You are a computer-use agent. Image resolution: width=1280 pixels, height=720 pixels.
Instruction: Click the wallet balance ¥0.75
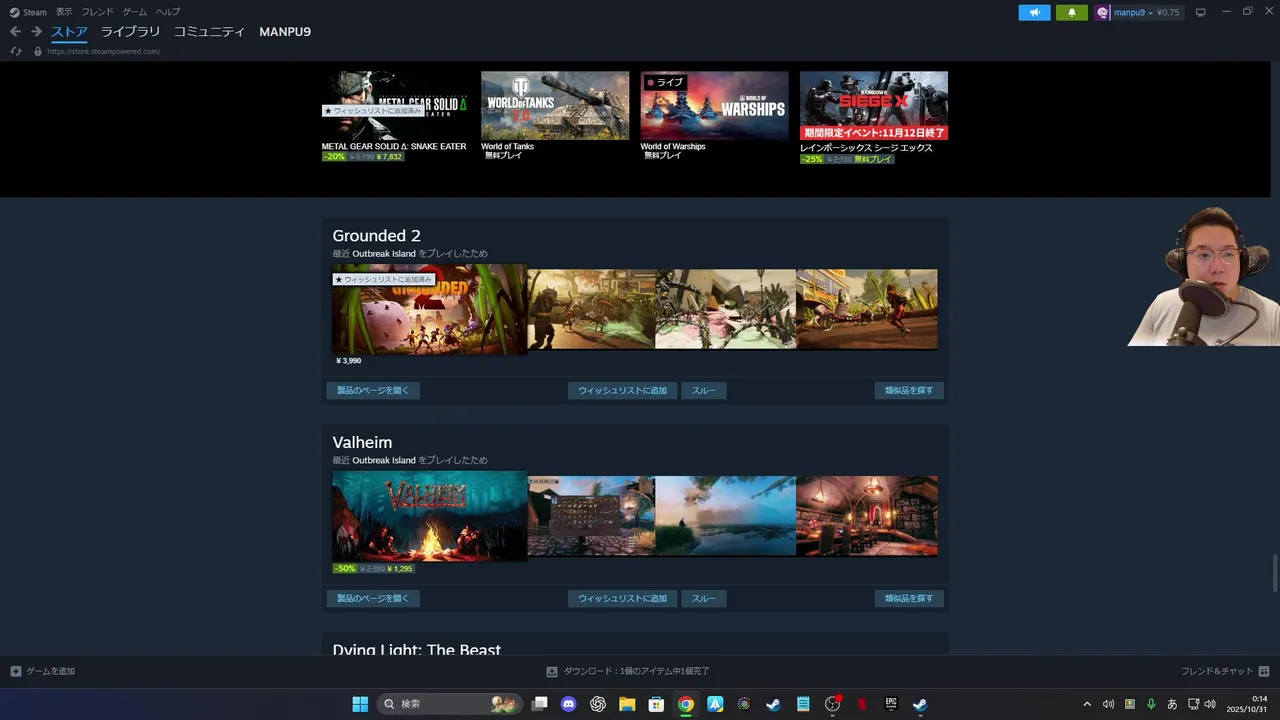1168,12
